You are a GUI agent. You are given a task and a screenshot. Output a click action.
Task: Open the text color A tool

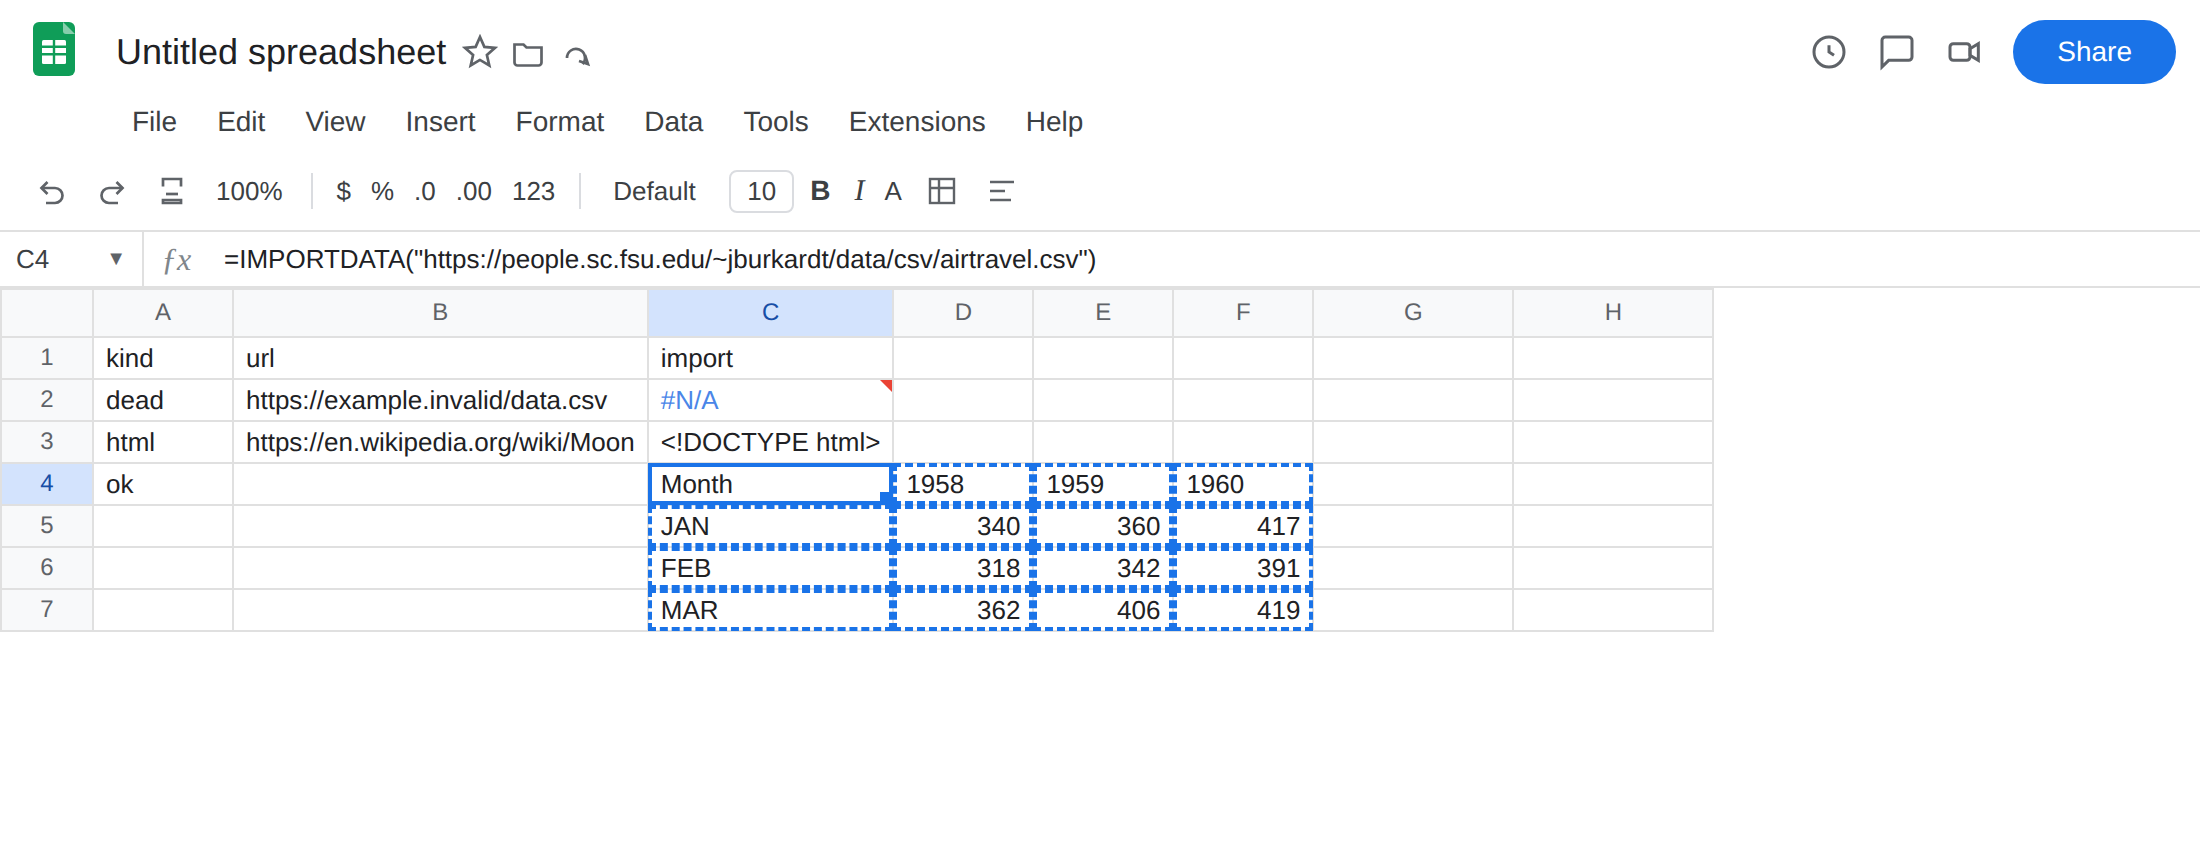coord(893,191)
